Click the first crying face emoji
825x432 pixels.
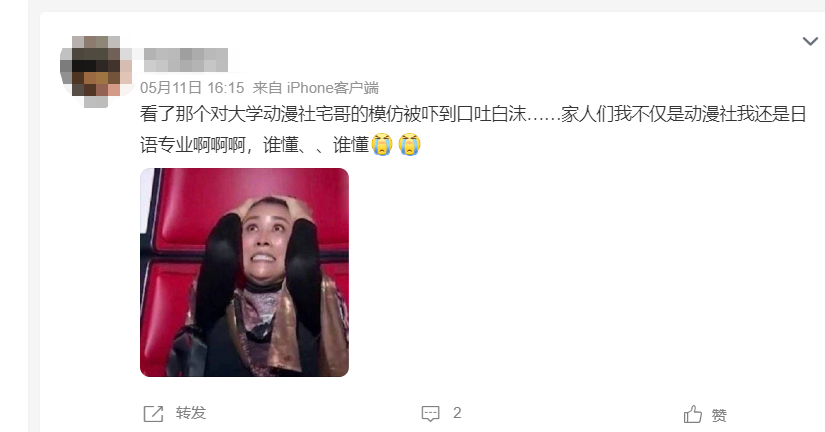tap(382, 145)
